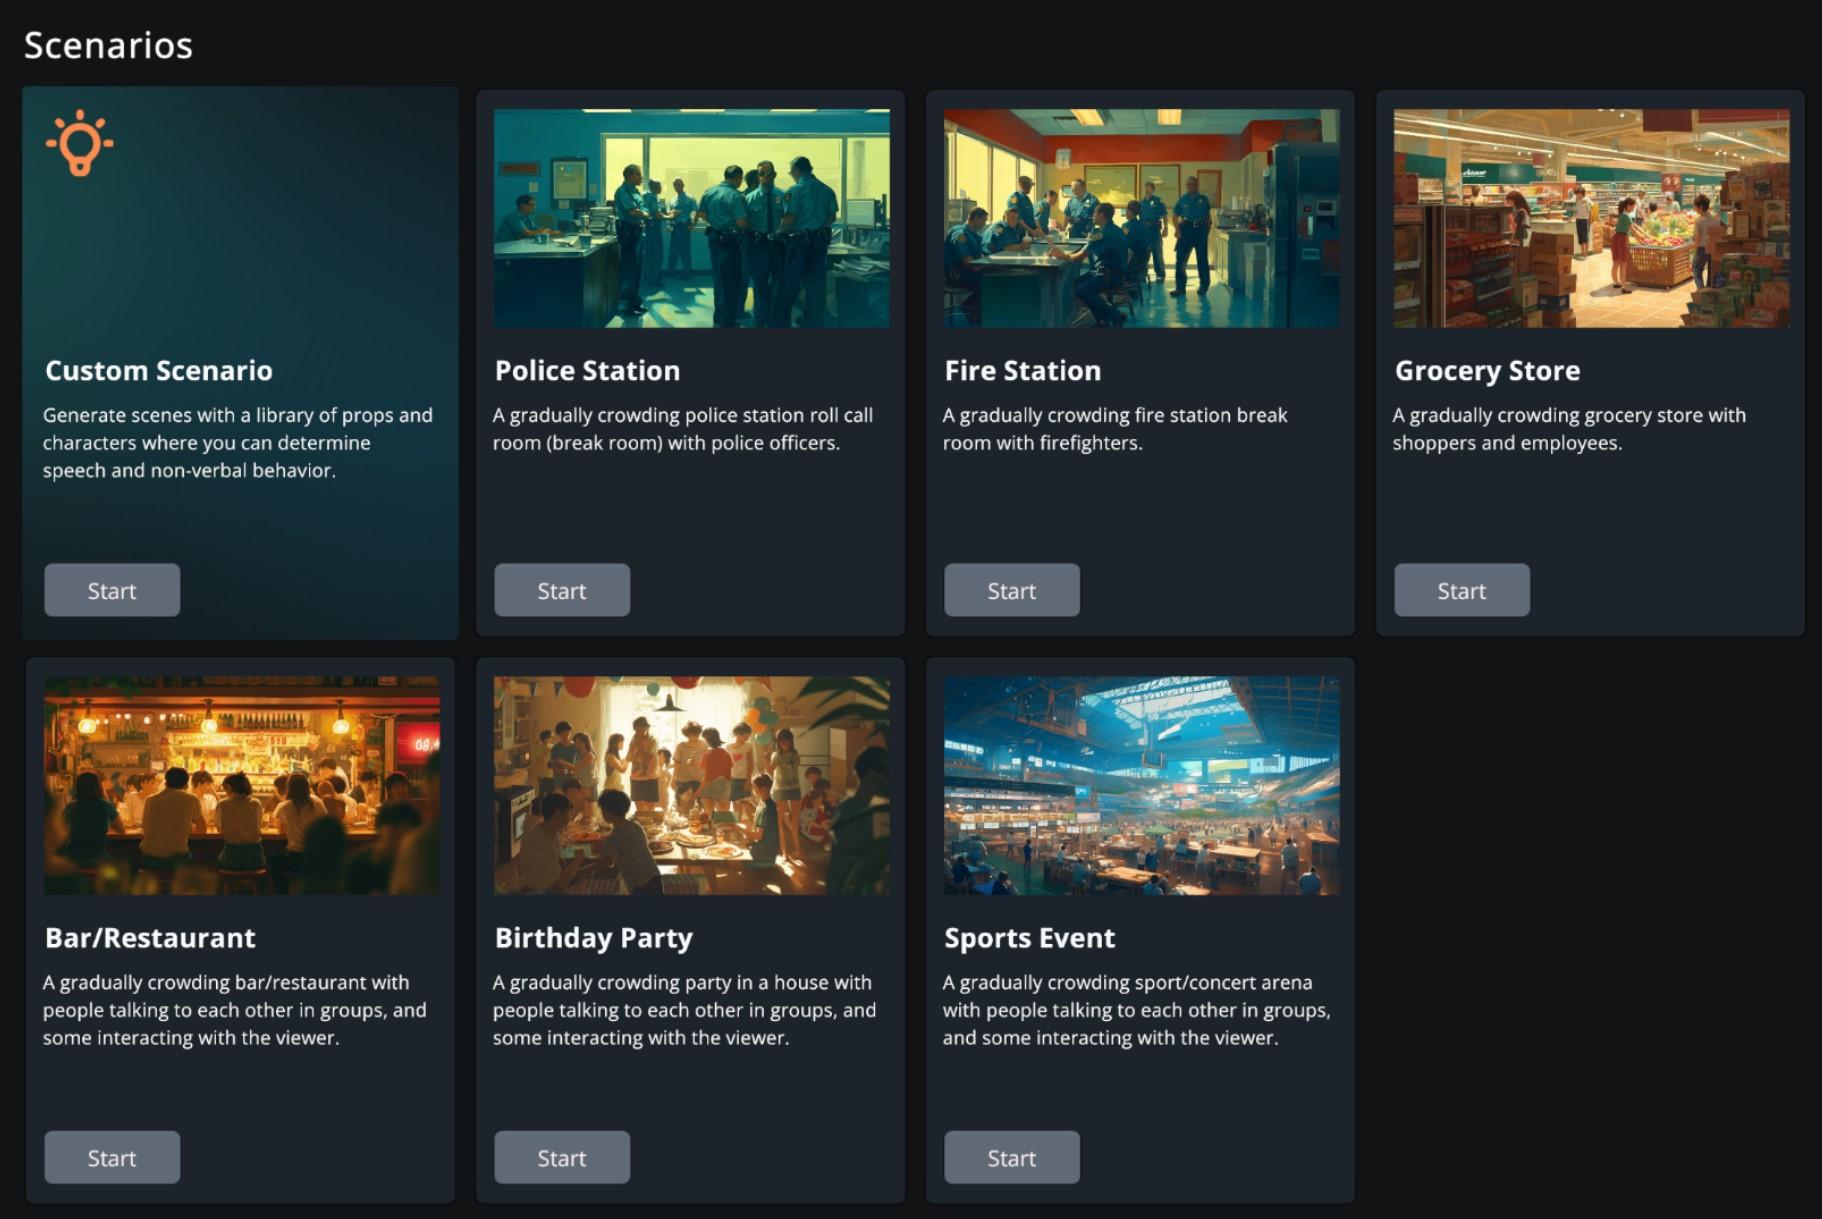Select the Grocery Store card title
Viewport: 1822px width, 1219px height.
click(1487, 371)
